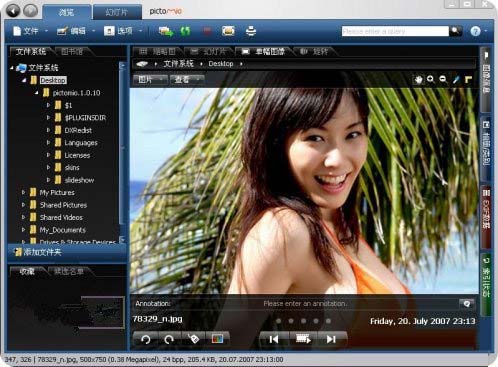Rotate image counter-clockwise
Viewport: 498px width, 367px height.
(146, 339)
